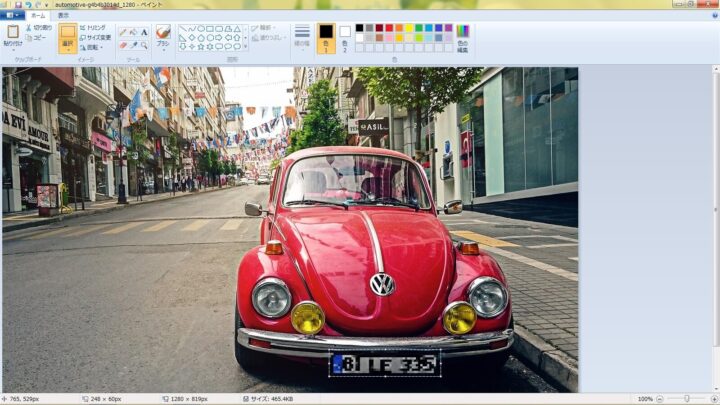720x405 pixels.
Task: Click the Copy (コピー) button
Action: tap(36, 38)
